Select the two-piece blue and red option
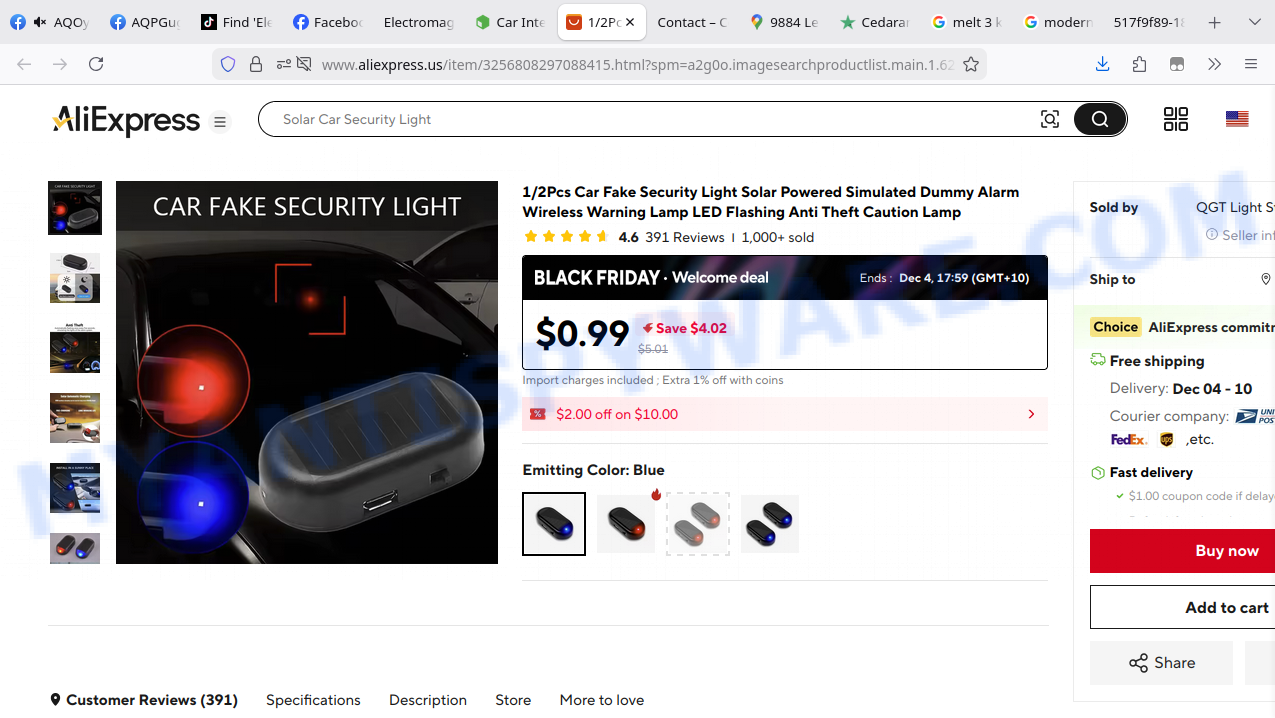Screen dimensions: 1275x718 coord(770,524)
